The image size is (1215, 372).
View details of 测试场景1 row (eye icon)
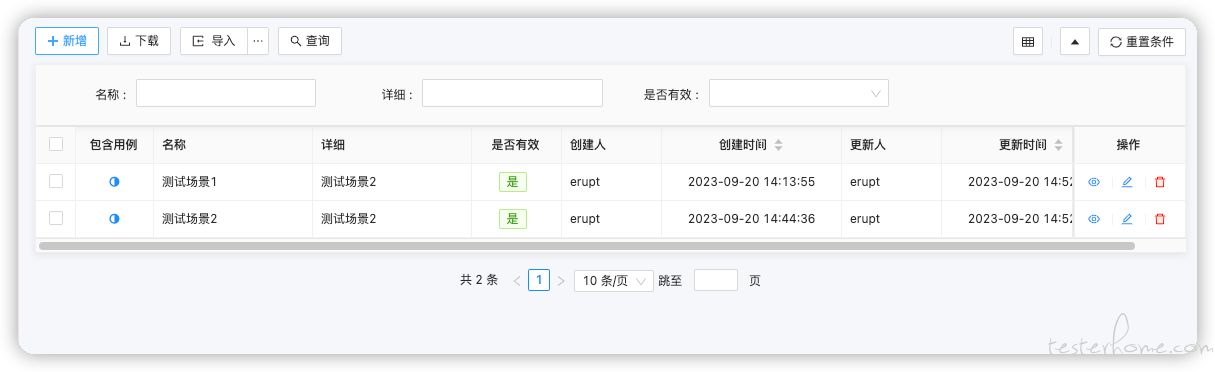pos(1094,182)
